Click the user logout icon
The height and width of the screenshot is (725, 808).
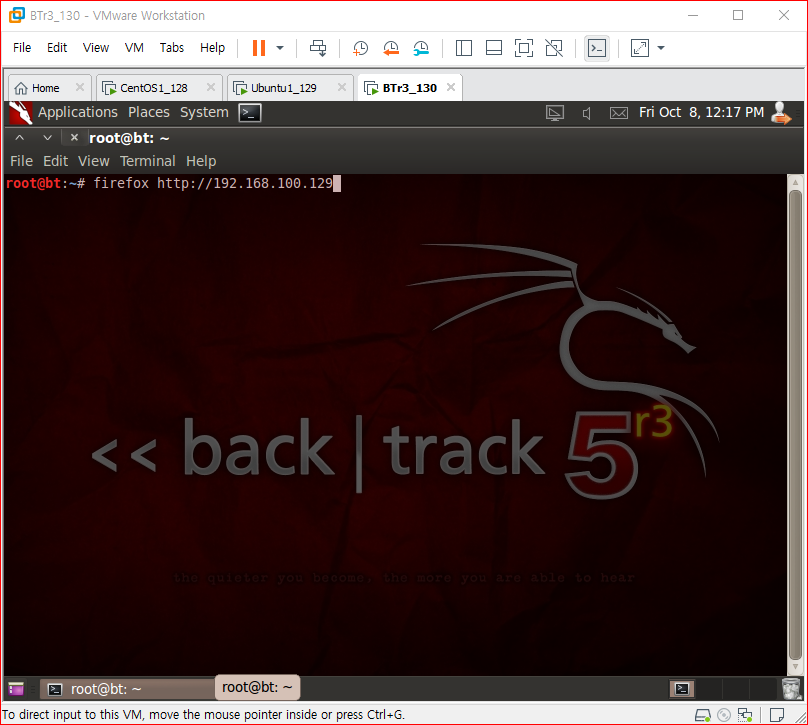pyautogui.click(x=781, y=113)
